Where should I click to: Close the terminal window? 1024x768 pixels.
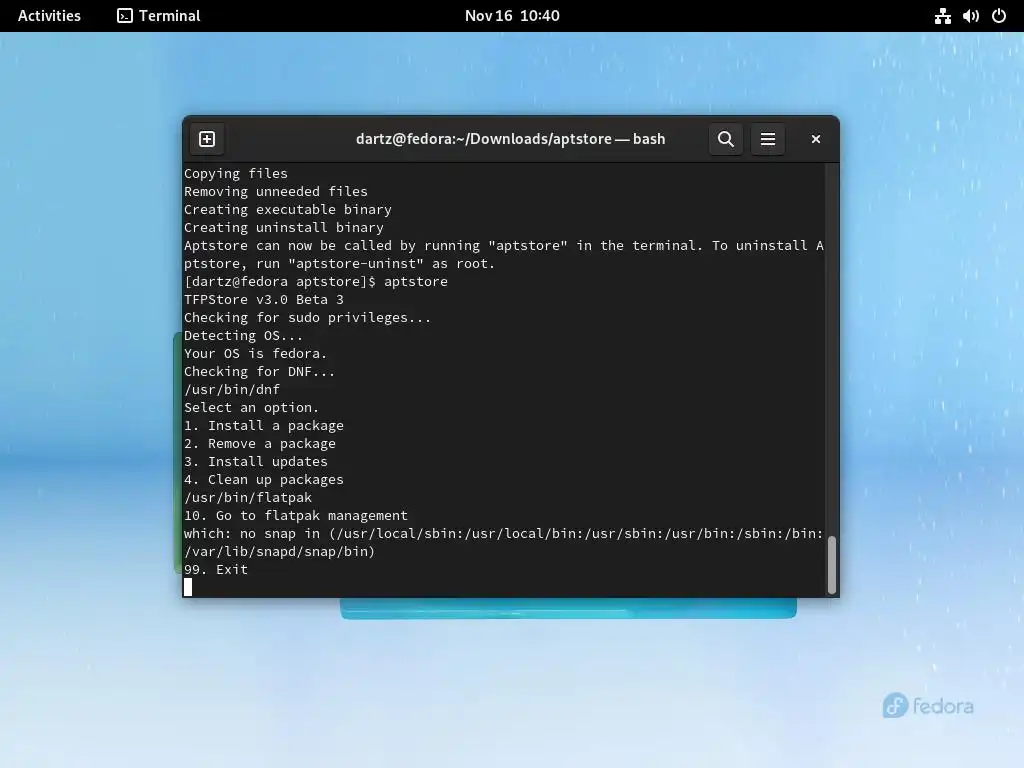[816, 139]
